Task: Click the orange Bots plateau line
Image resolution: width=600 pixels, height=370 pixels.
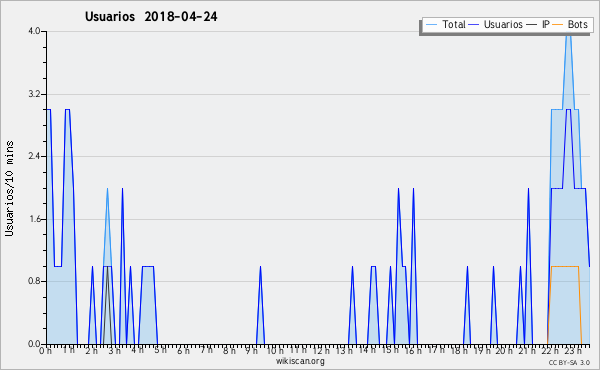Action: (x=565, y=266)
